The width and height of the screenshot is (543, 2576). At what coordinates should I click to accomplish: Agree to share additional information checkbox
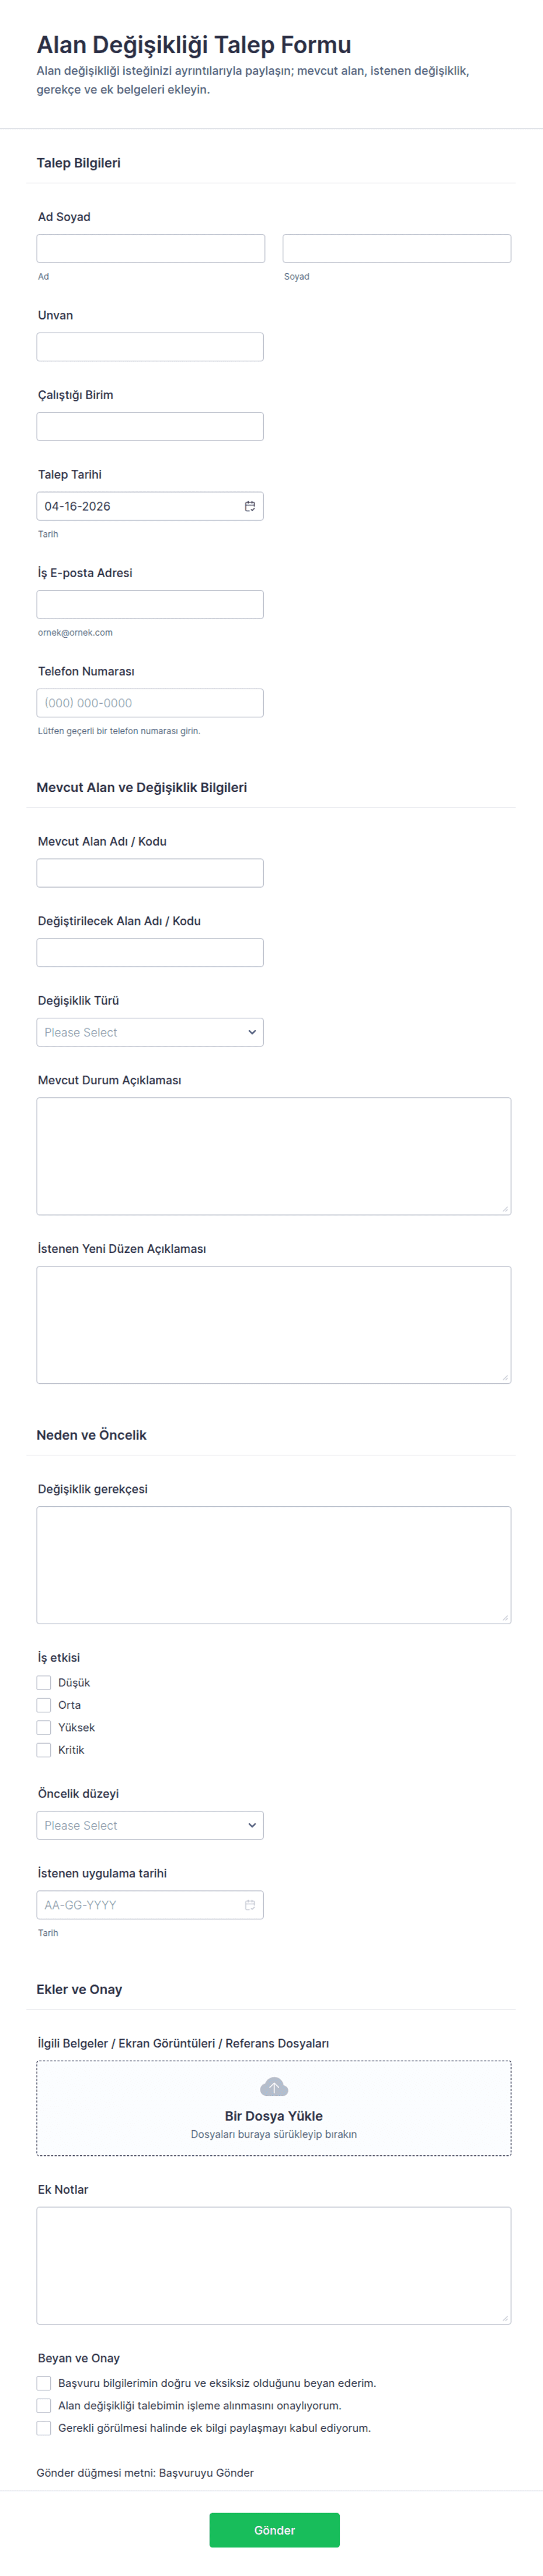[x=44, y=2428]
